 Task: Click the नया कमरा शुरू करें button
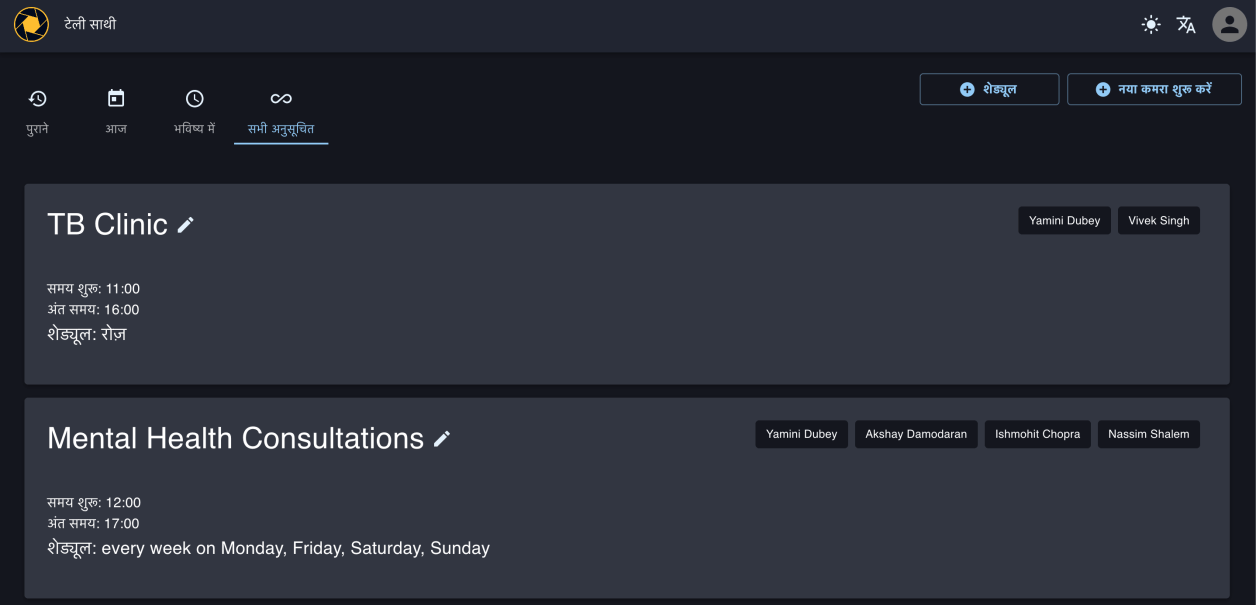click(1154, 89)
